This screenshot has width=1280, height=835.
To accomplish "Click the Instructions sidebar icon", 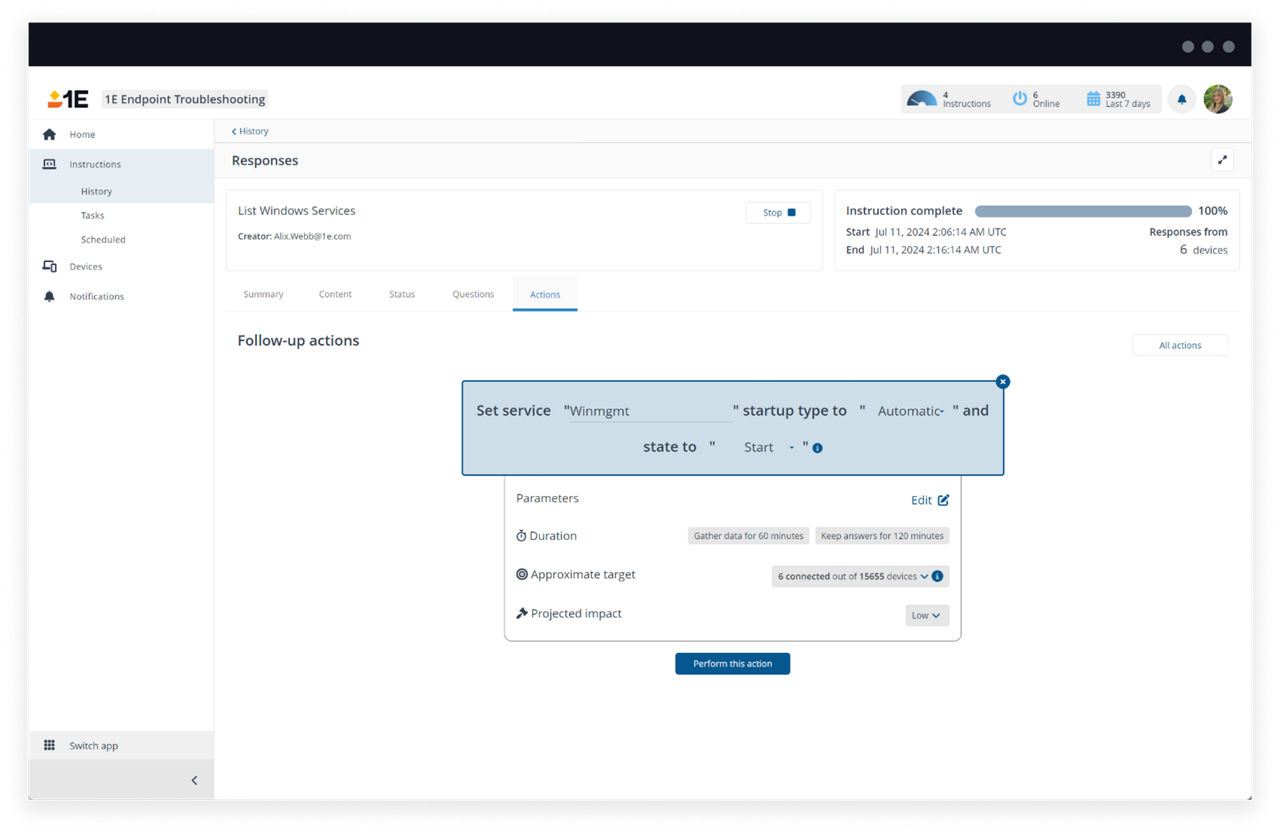I will (49, 164).
